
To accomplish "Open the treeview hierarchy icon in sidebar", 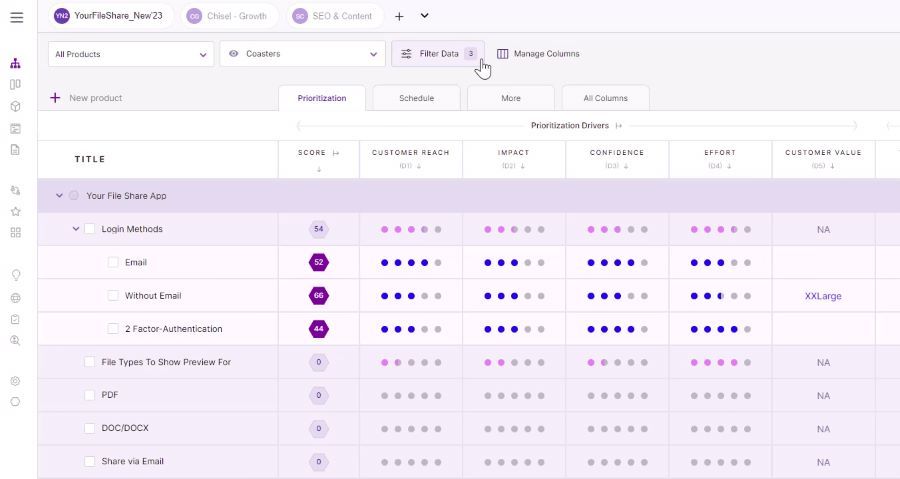I will pos(15,63).
